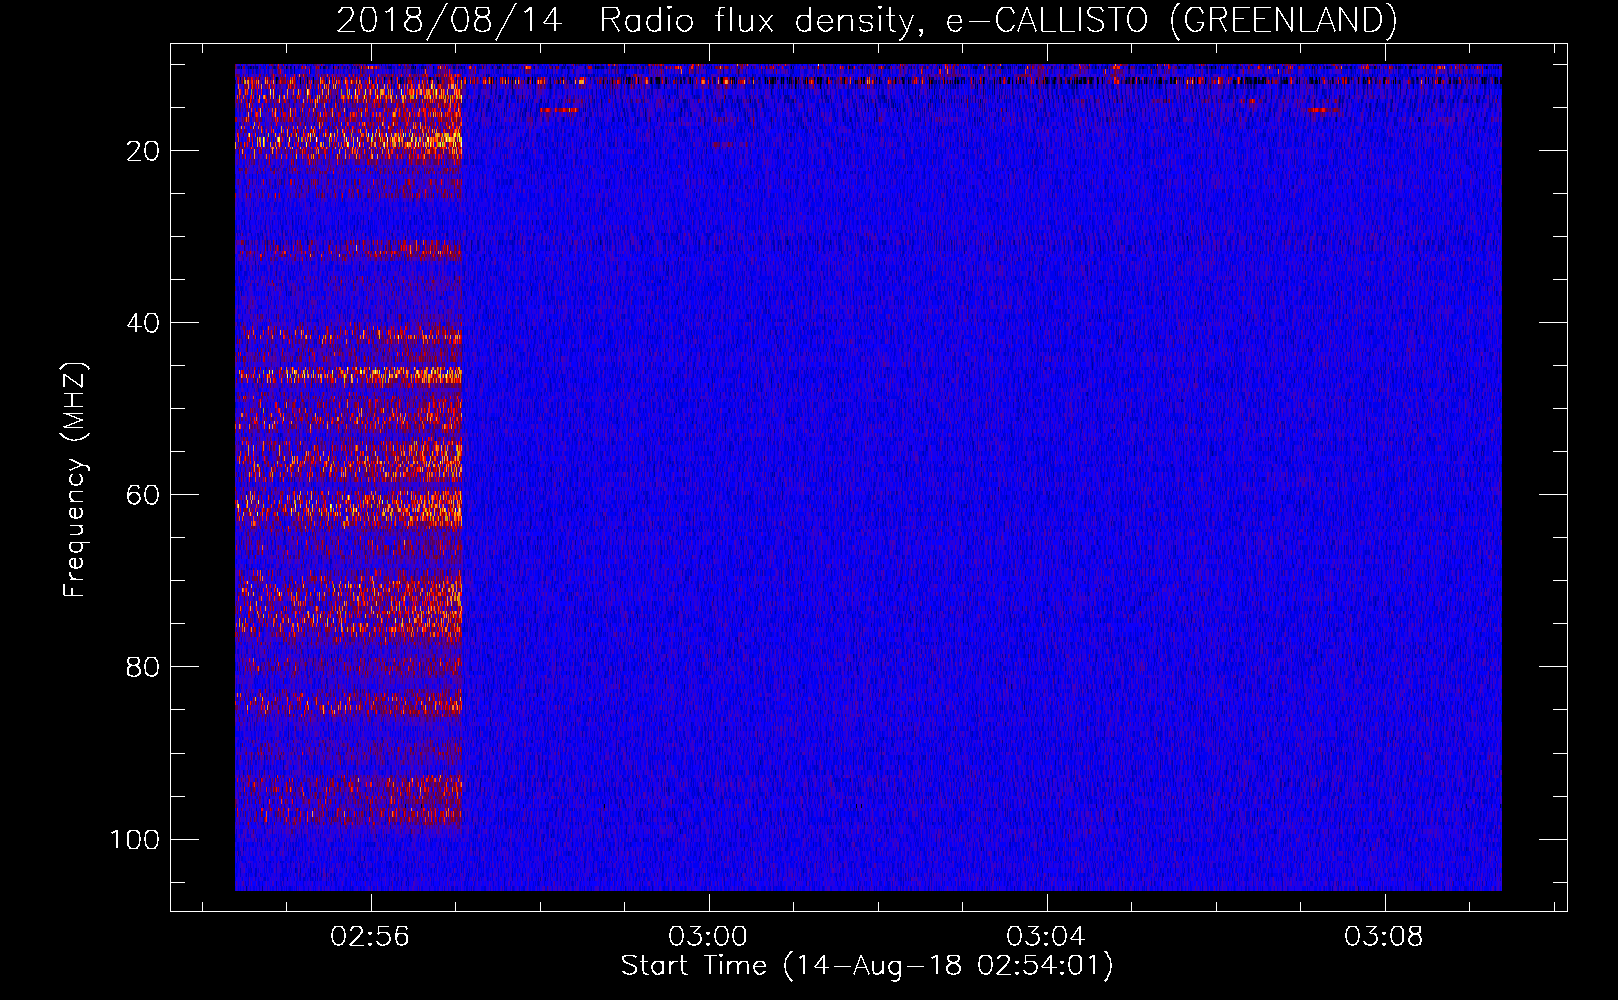
Task: Click the 40 MHz frequency tick label
Action: [x=143, y=323]
